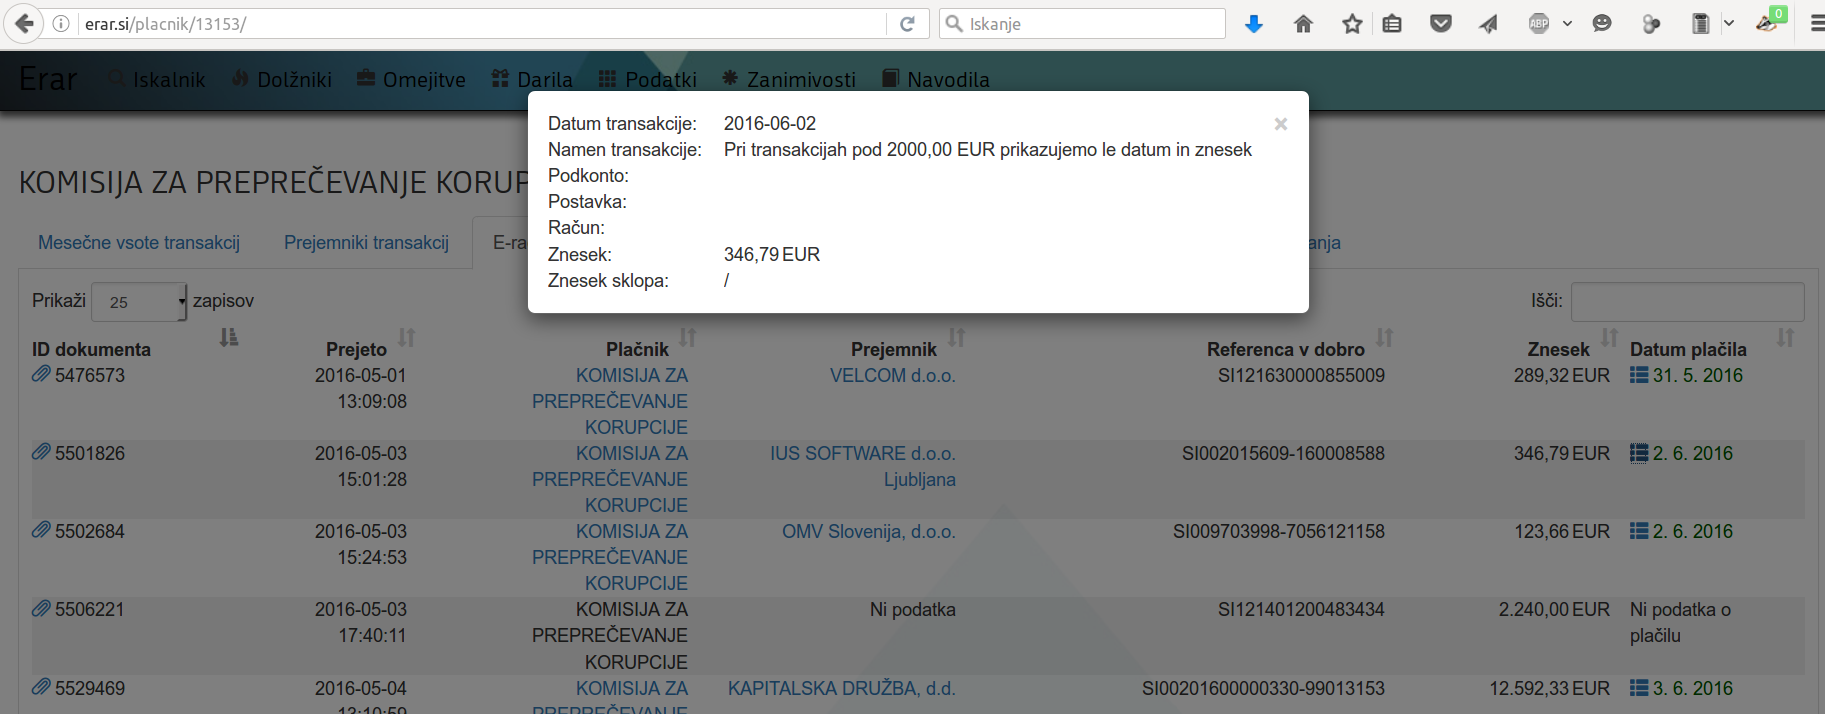This screenshot has height=714, width=1825.
Task: Open the paperclip attachment for document 5506221
Action: (x=41, y=608)
